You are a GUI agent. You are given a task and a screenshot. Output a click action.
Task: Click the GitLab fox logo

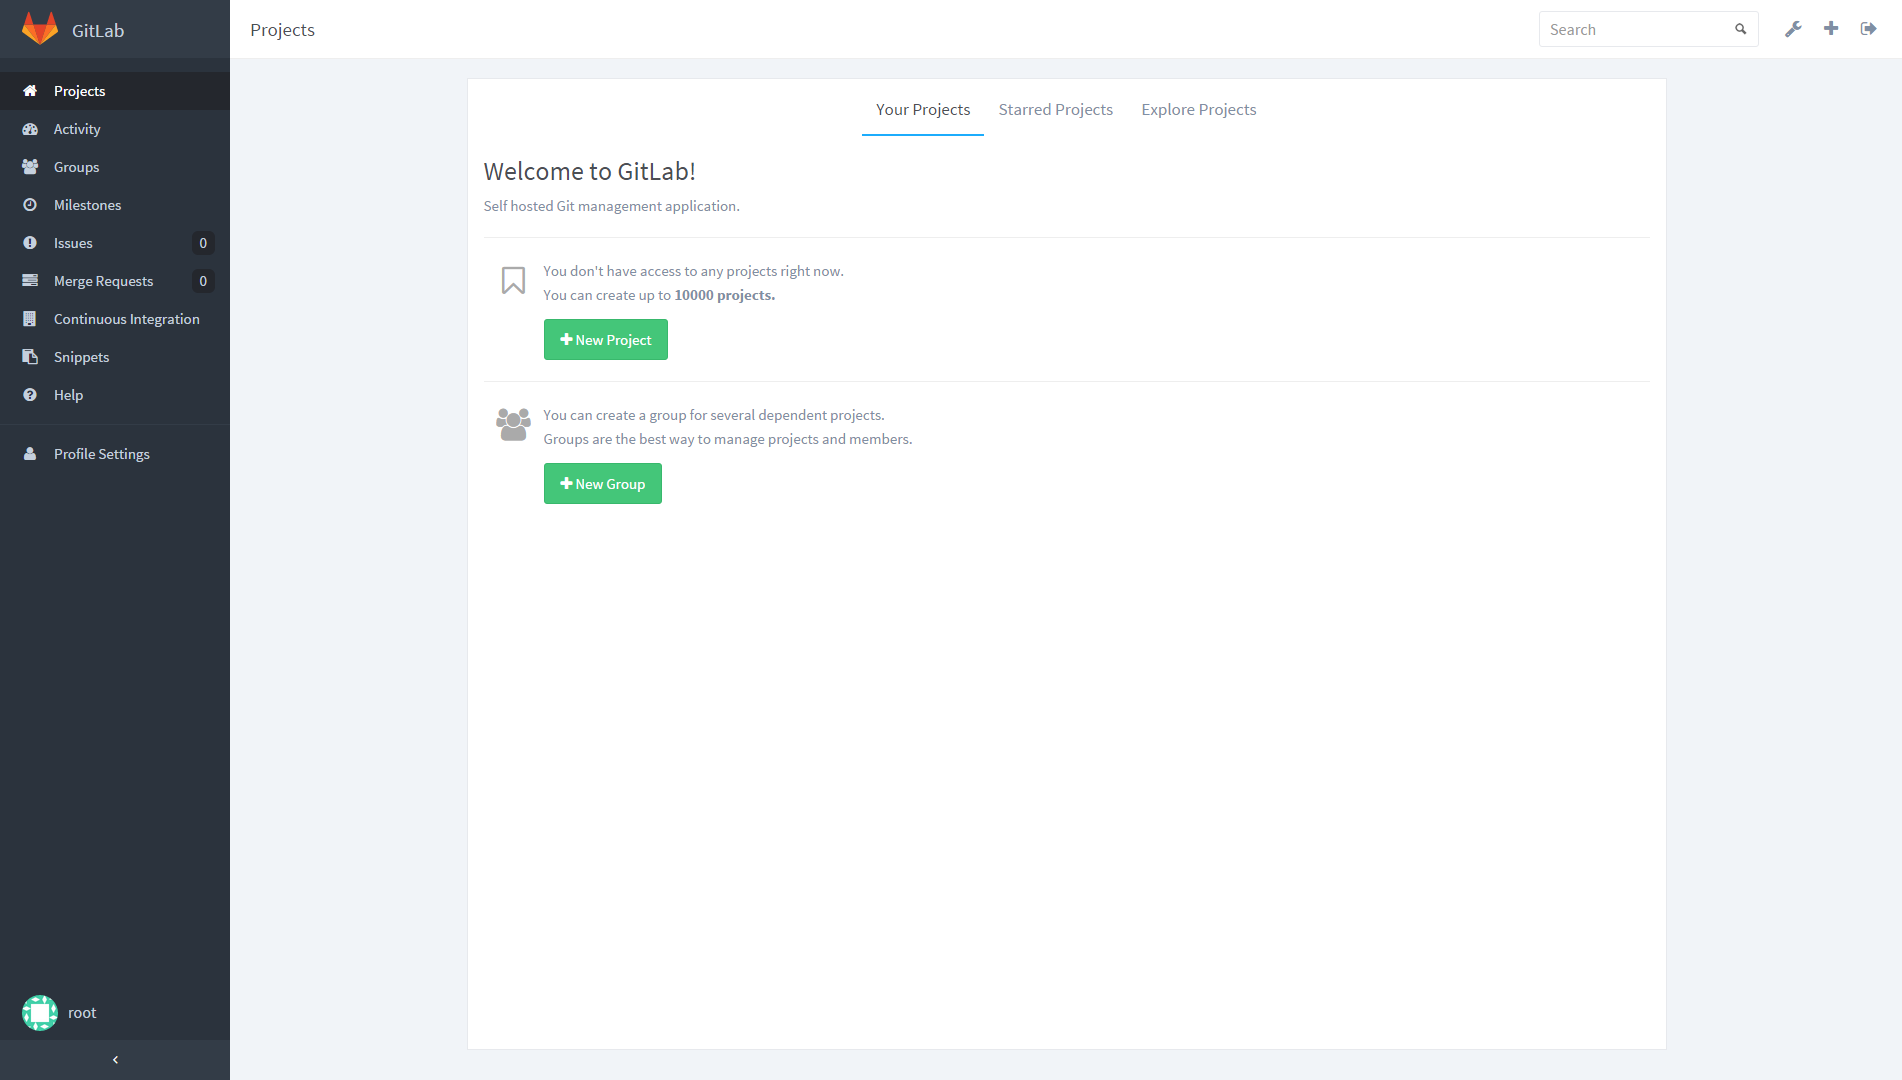click(x=39, y=29)
